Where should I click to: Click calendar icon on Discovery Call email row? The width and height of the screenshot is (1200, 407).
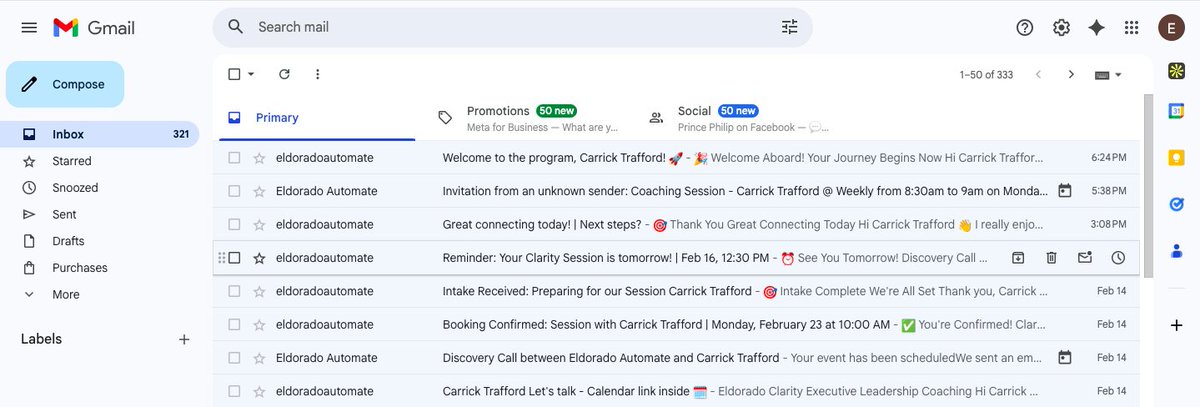click(x=1065, y=358)
